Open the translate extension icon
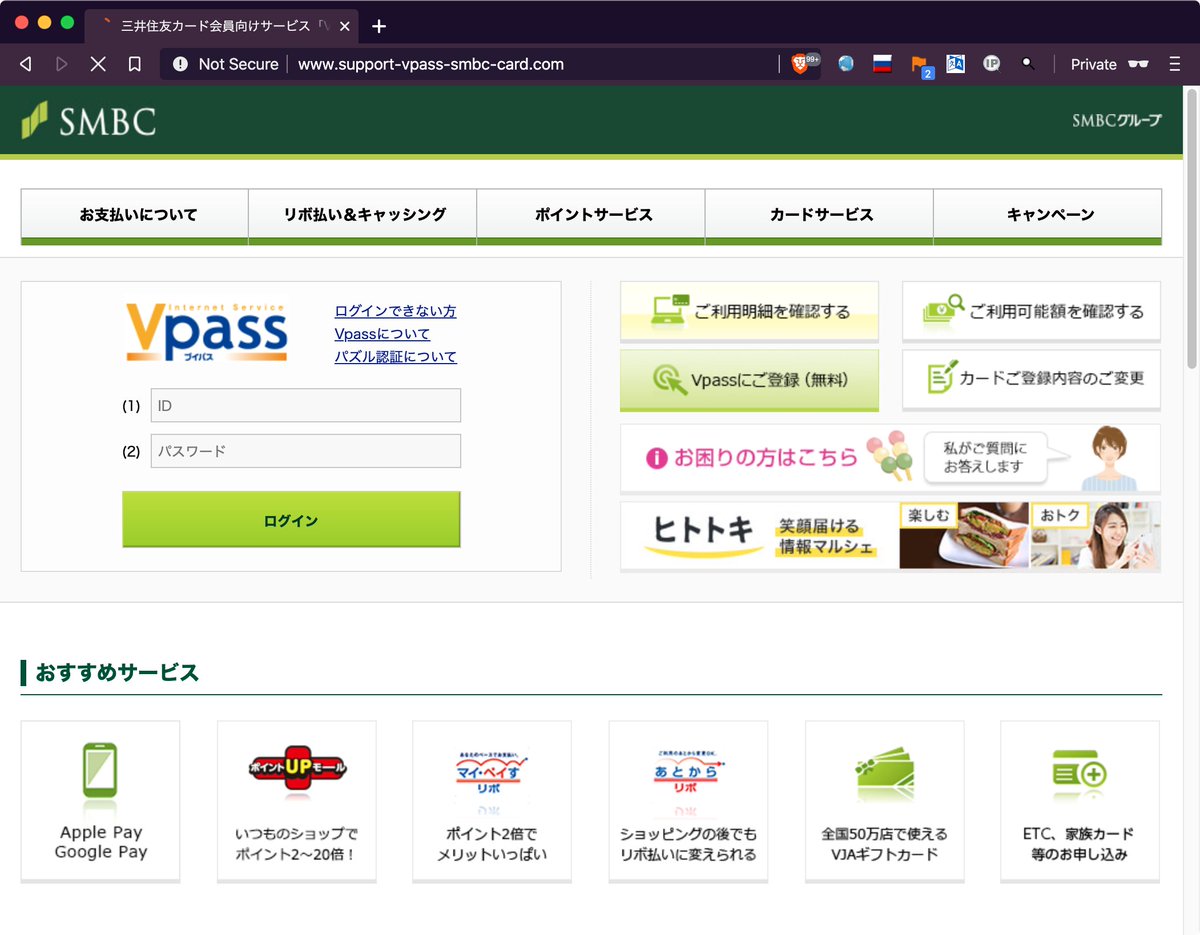 (x=956, y=64)
